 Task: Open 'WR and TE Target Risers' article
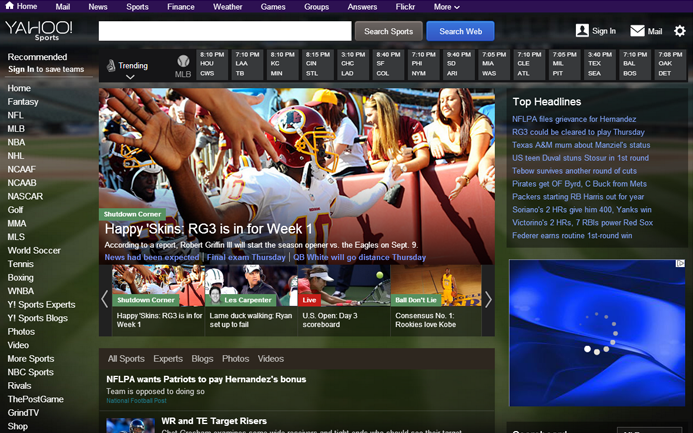214,421
